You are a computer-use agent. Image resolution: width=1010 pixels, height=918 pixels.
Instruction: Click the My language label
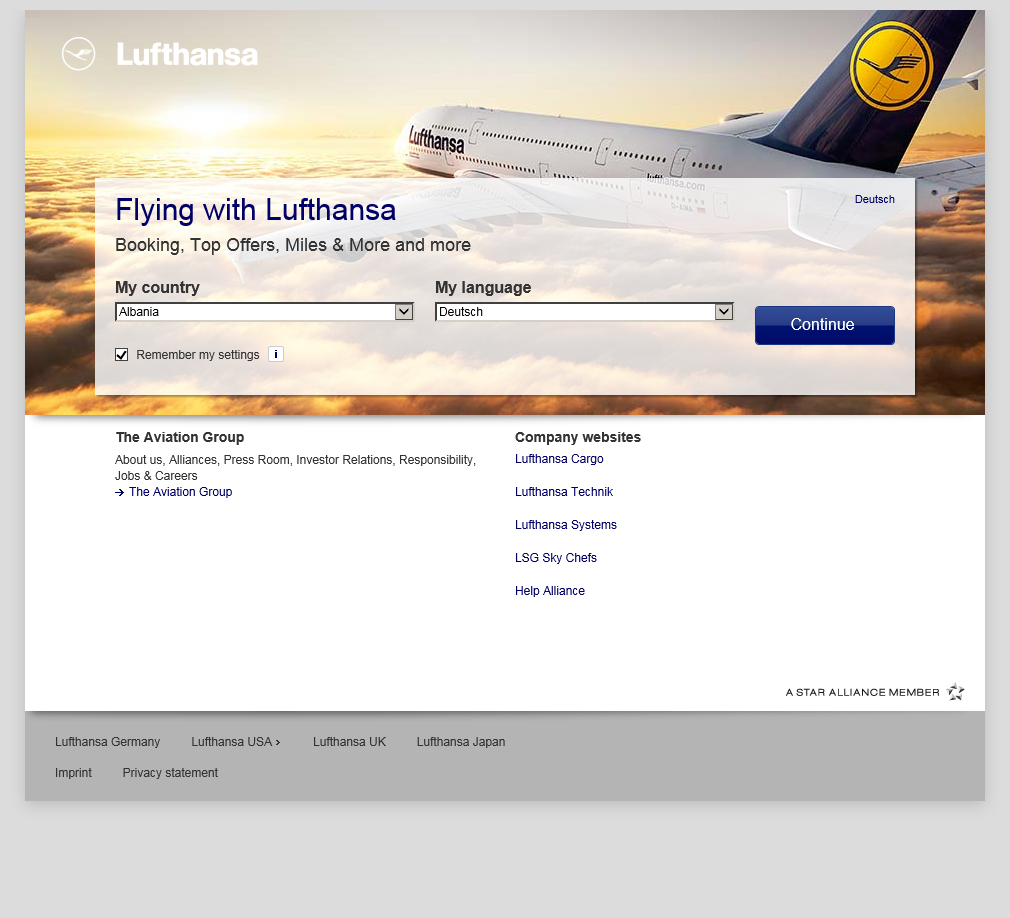(x=483, y=287)
